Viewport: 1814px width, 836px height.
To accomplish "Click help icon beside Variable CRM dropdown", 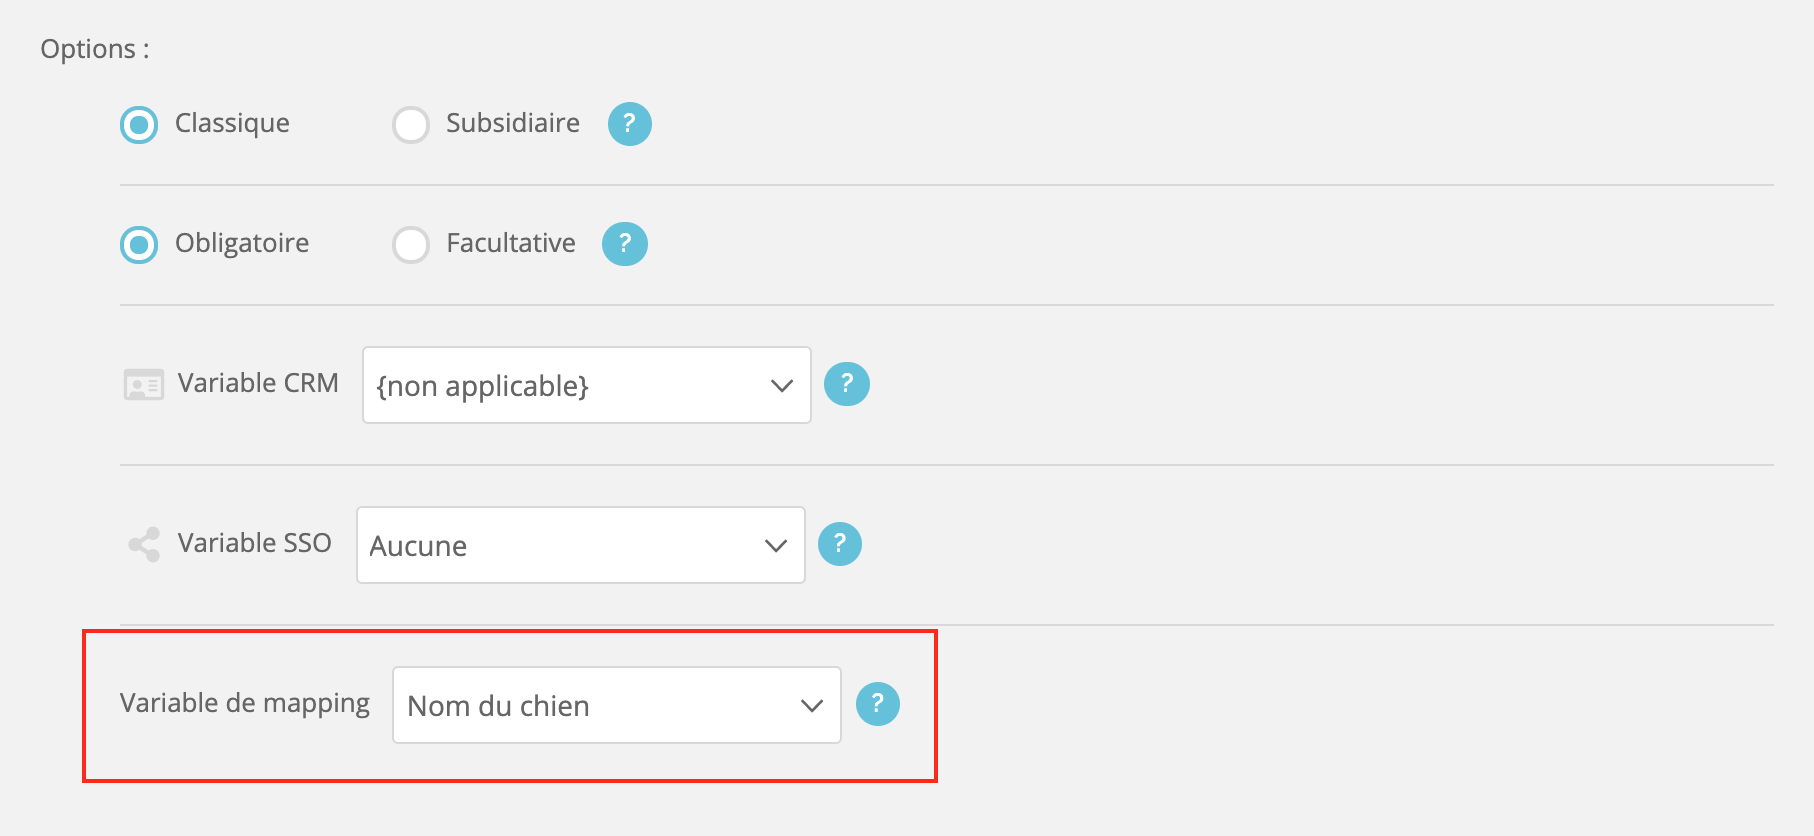I will 847,384.
